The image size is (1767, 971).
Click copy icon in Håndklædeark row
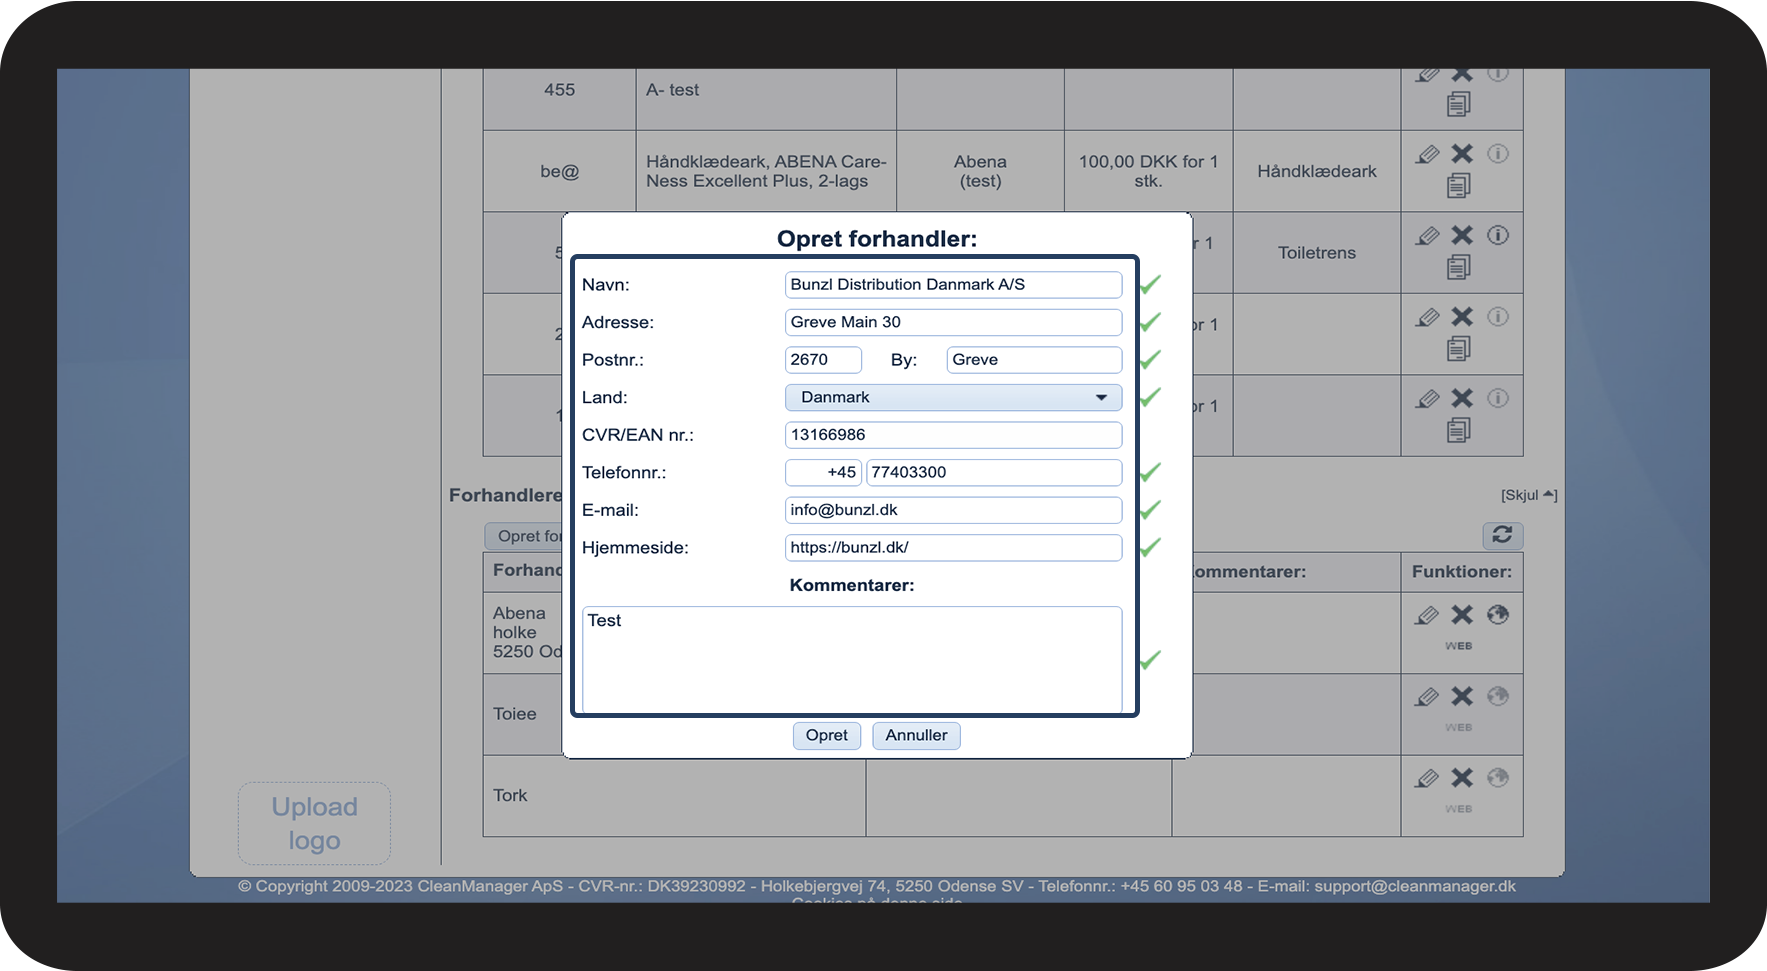tap(1459, 185)
